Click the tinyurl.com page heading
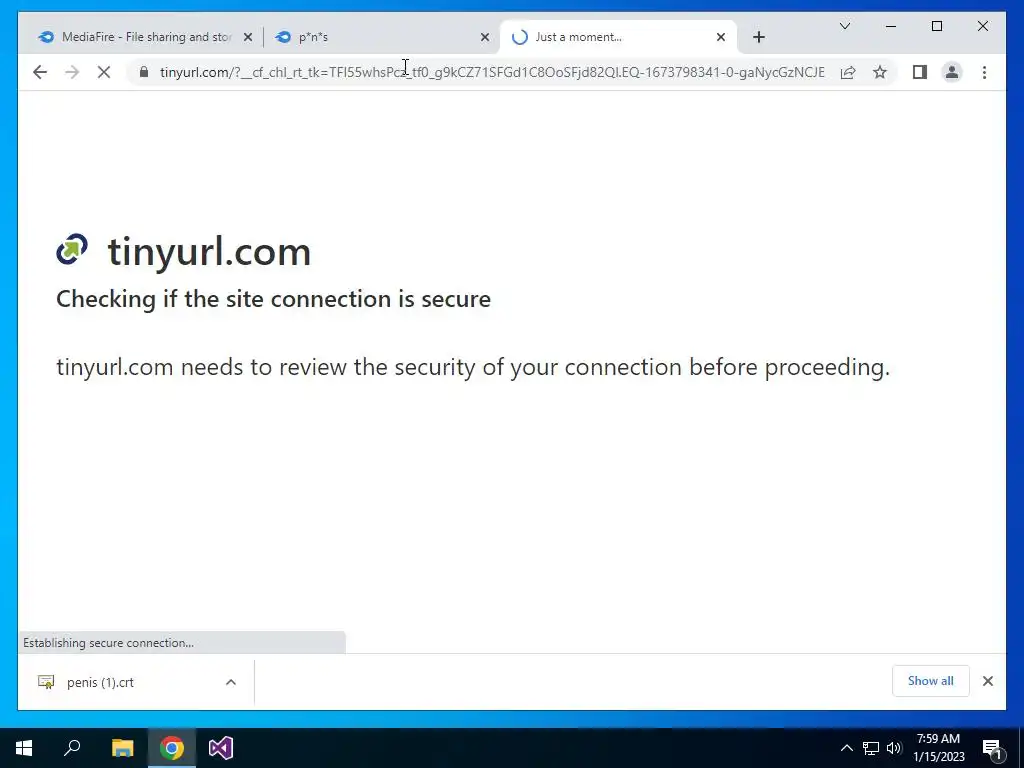1024x768 pixels. click(x=209, y=252)
